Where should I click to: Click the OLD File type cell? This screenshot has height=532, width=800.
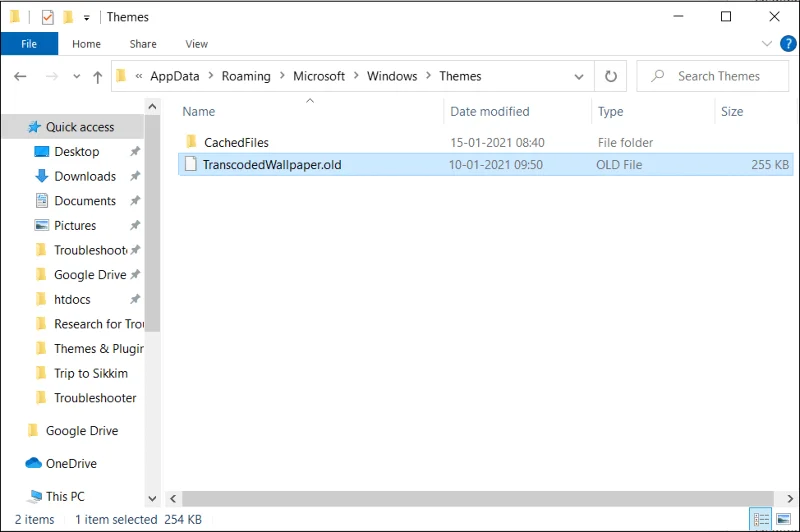click(619, 165)
